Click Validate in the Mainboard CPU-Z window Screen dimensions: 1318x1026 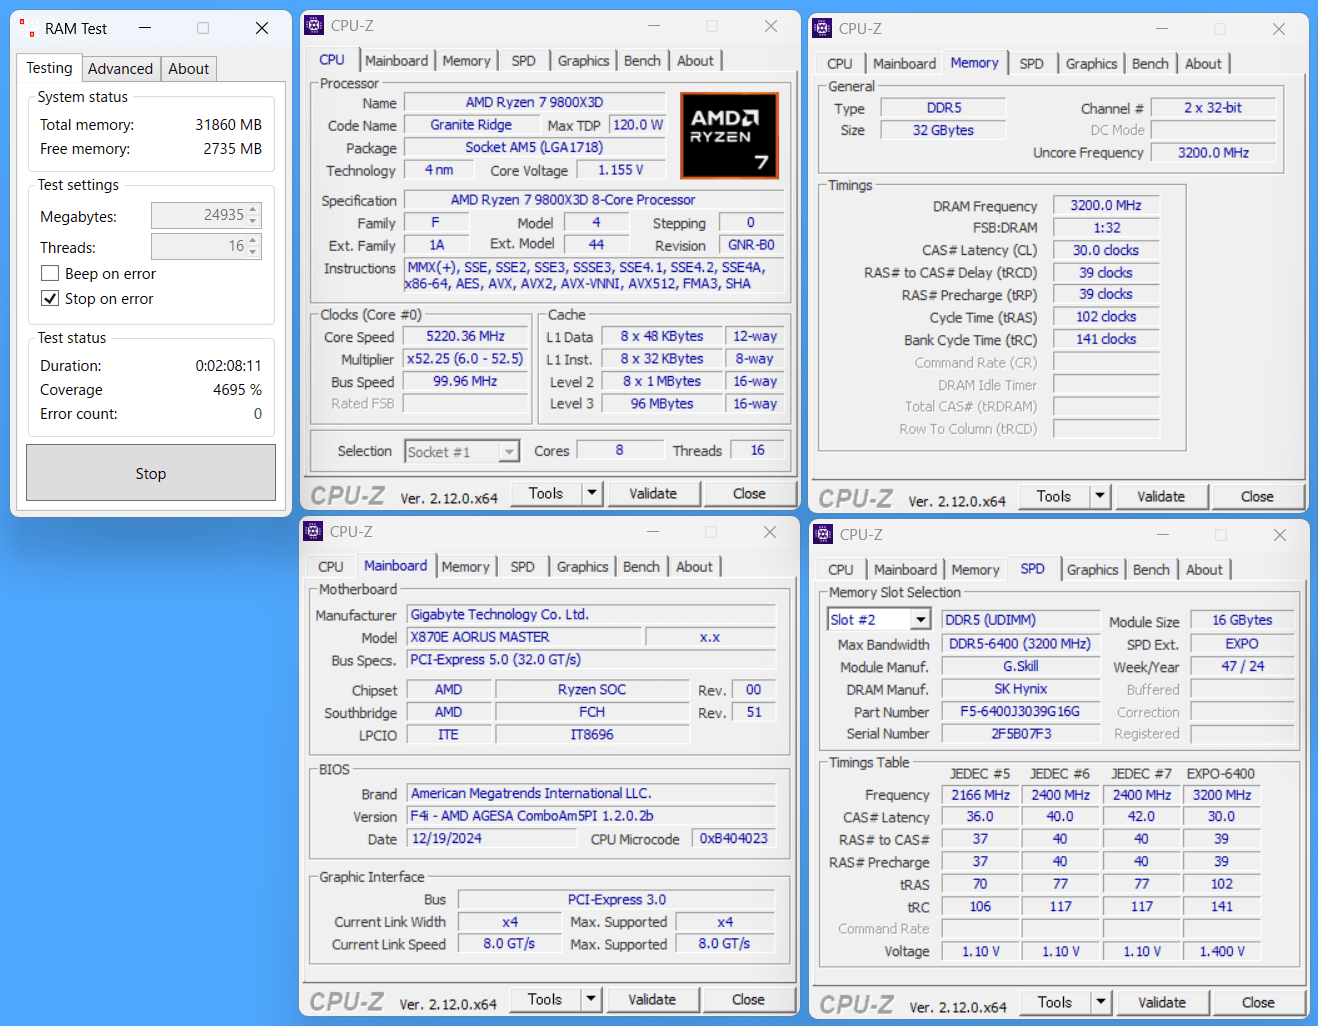652,999
